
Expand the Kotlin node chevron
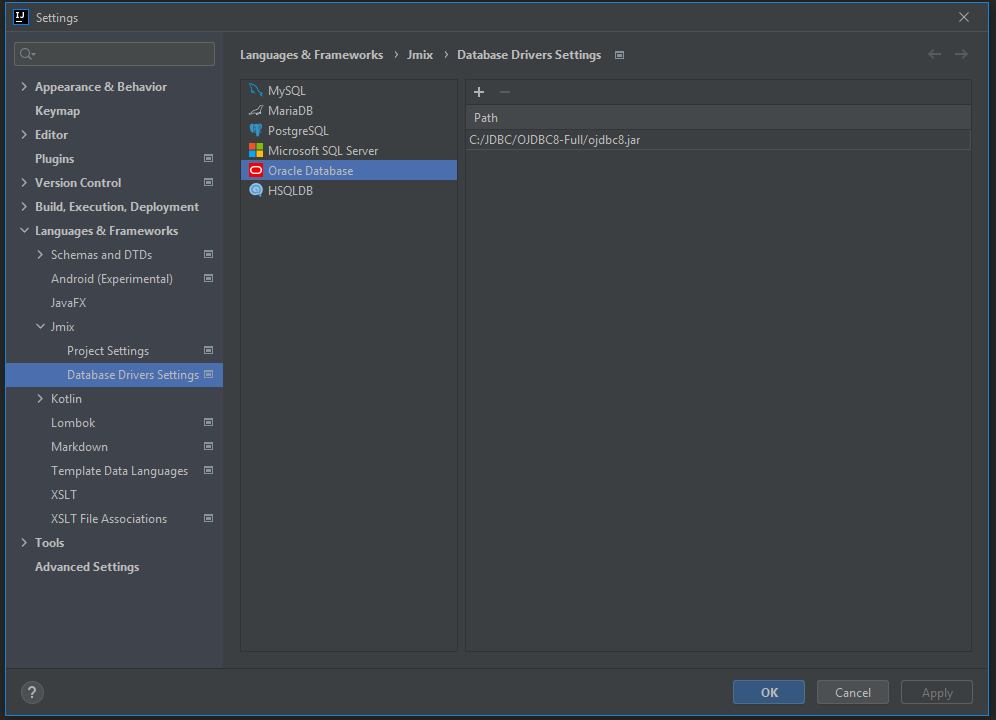[x=40, y=398]
